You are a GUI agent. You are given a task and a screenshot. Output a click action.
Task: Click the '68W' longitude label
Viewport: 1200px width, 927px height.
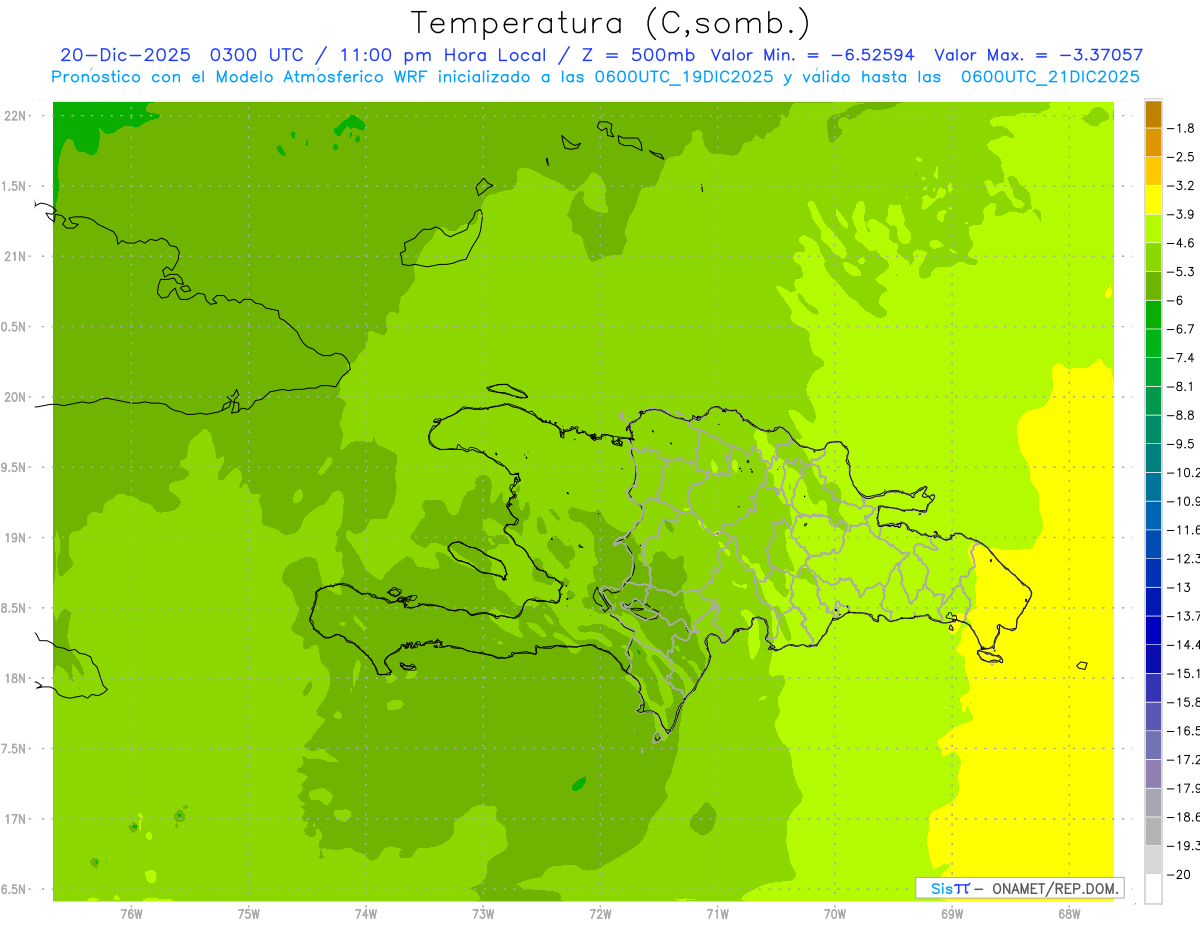coord(1068,913)
